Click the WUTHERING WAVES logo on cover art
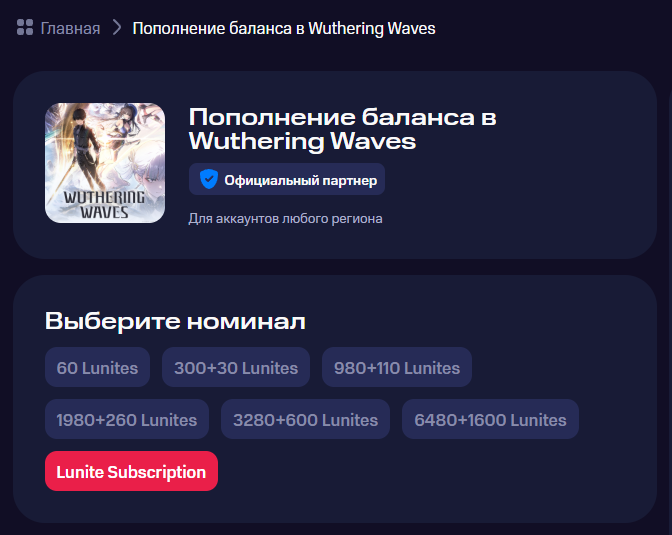 (104, 204)
